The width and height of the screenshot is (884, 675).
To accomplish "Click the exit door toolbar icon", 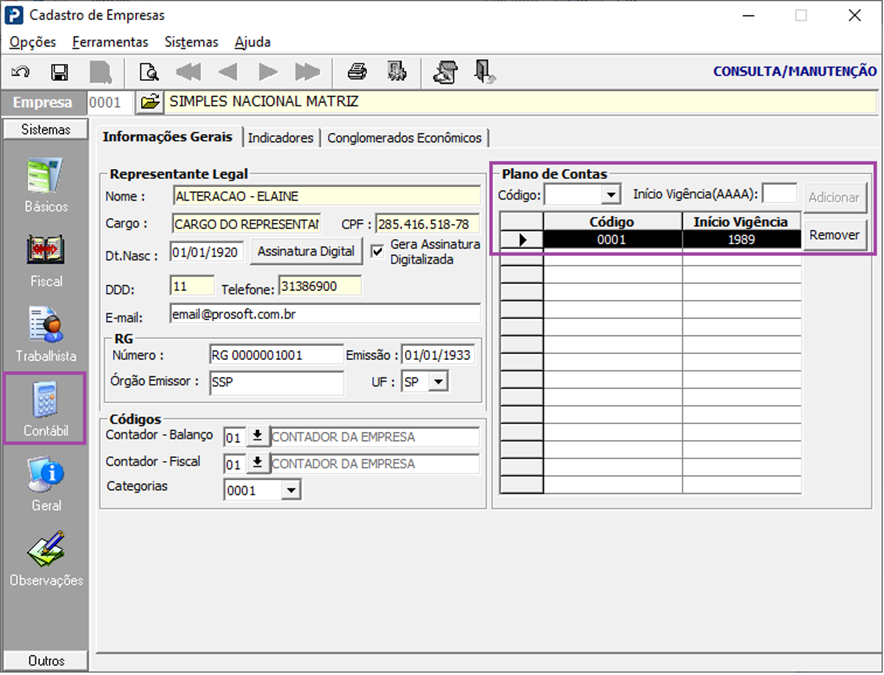I will tap(484, 72).
